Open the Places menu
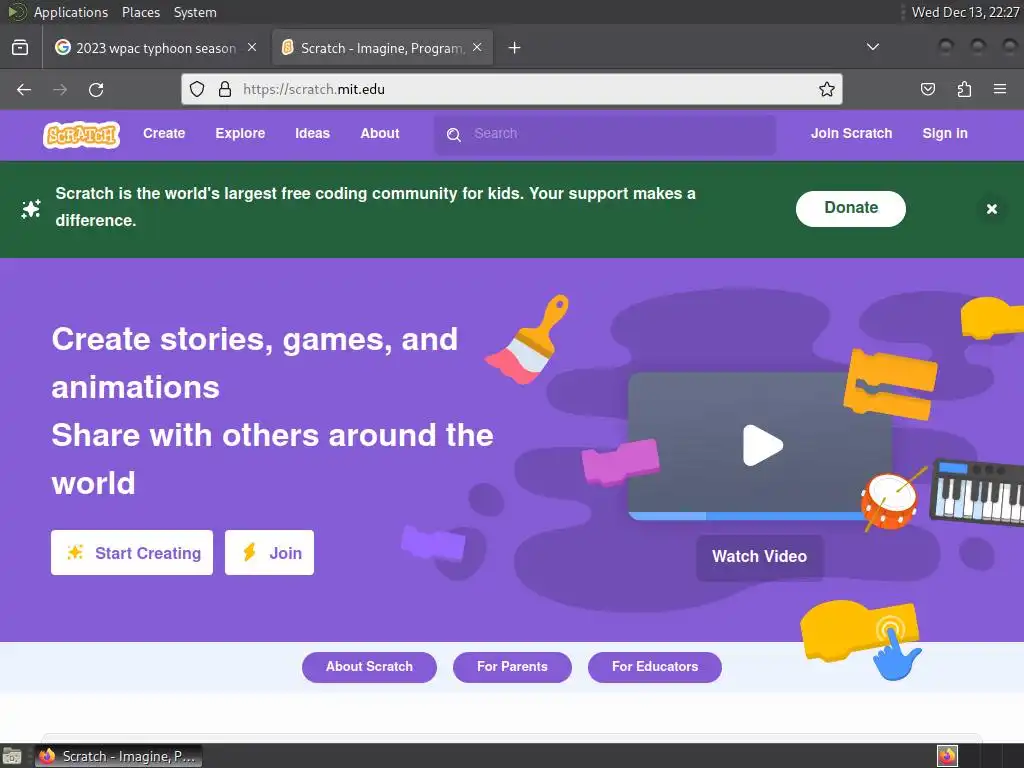1024x768 pixels. 141,12
